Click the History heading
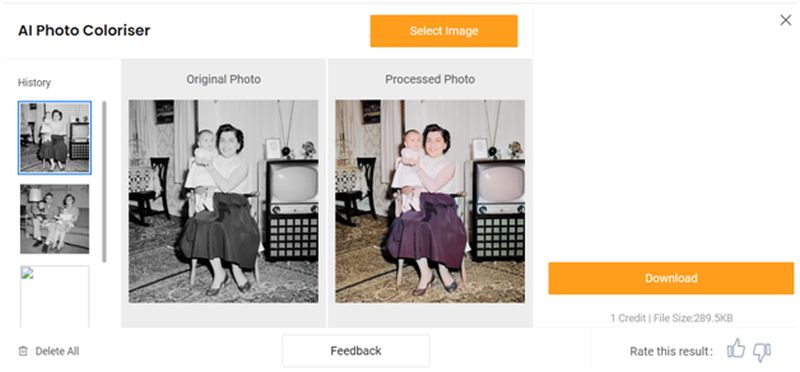Screen dimensions: 800x372 34,83
